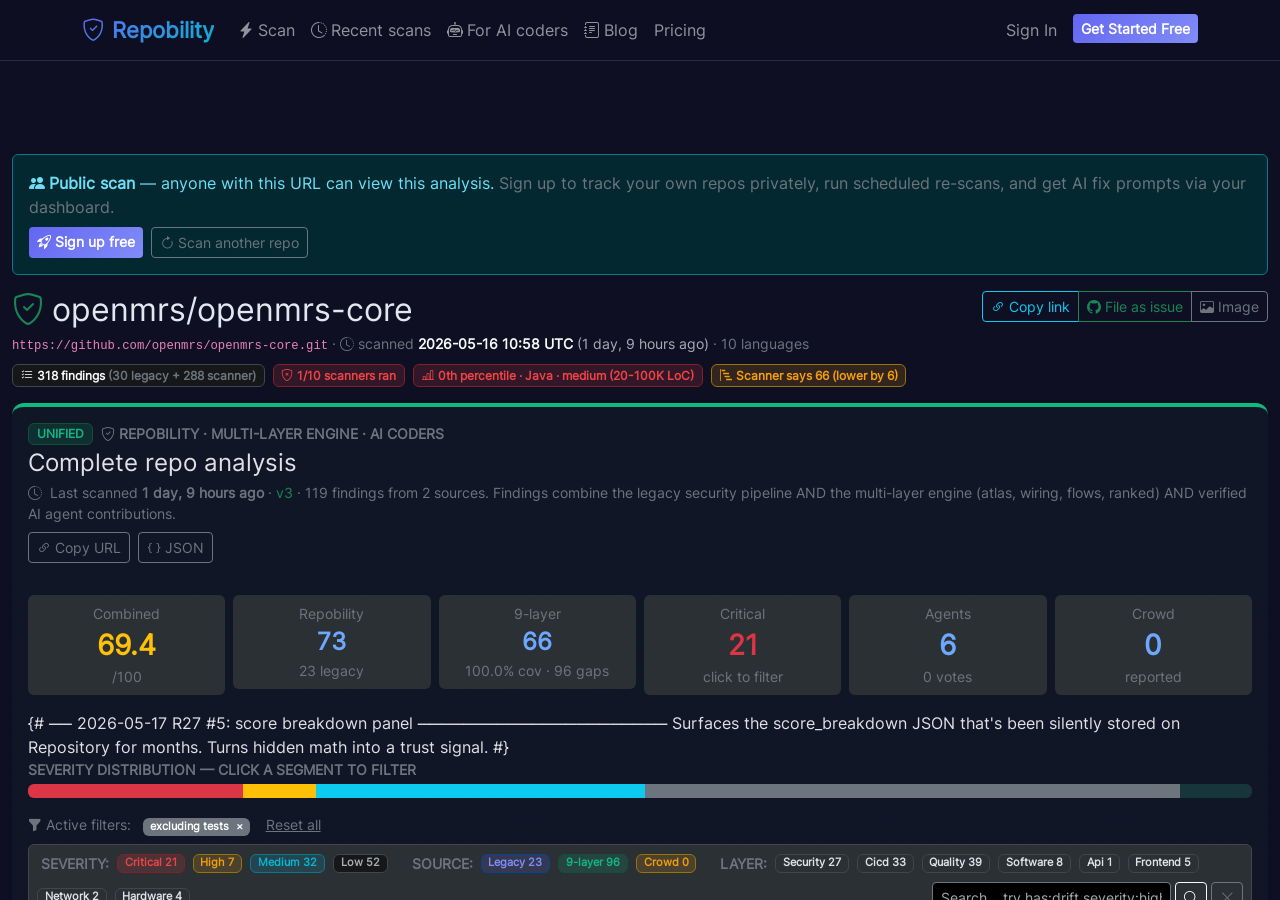This screenshot has width=1280, height=900.
Task: Click the cyan medium severity bar segment
Action: (480, 791)
